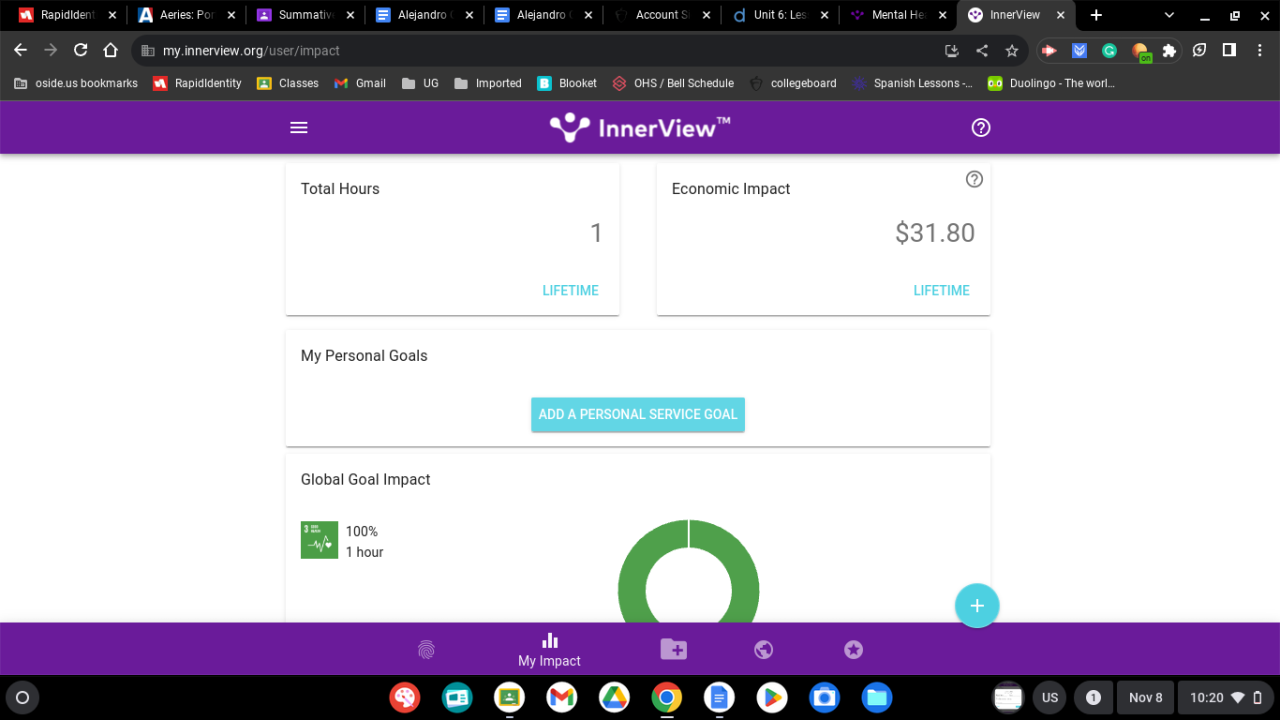Bookmark this page with star icon

(x=1012, y=50)
